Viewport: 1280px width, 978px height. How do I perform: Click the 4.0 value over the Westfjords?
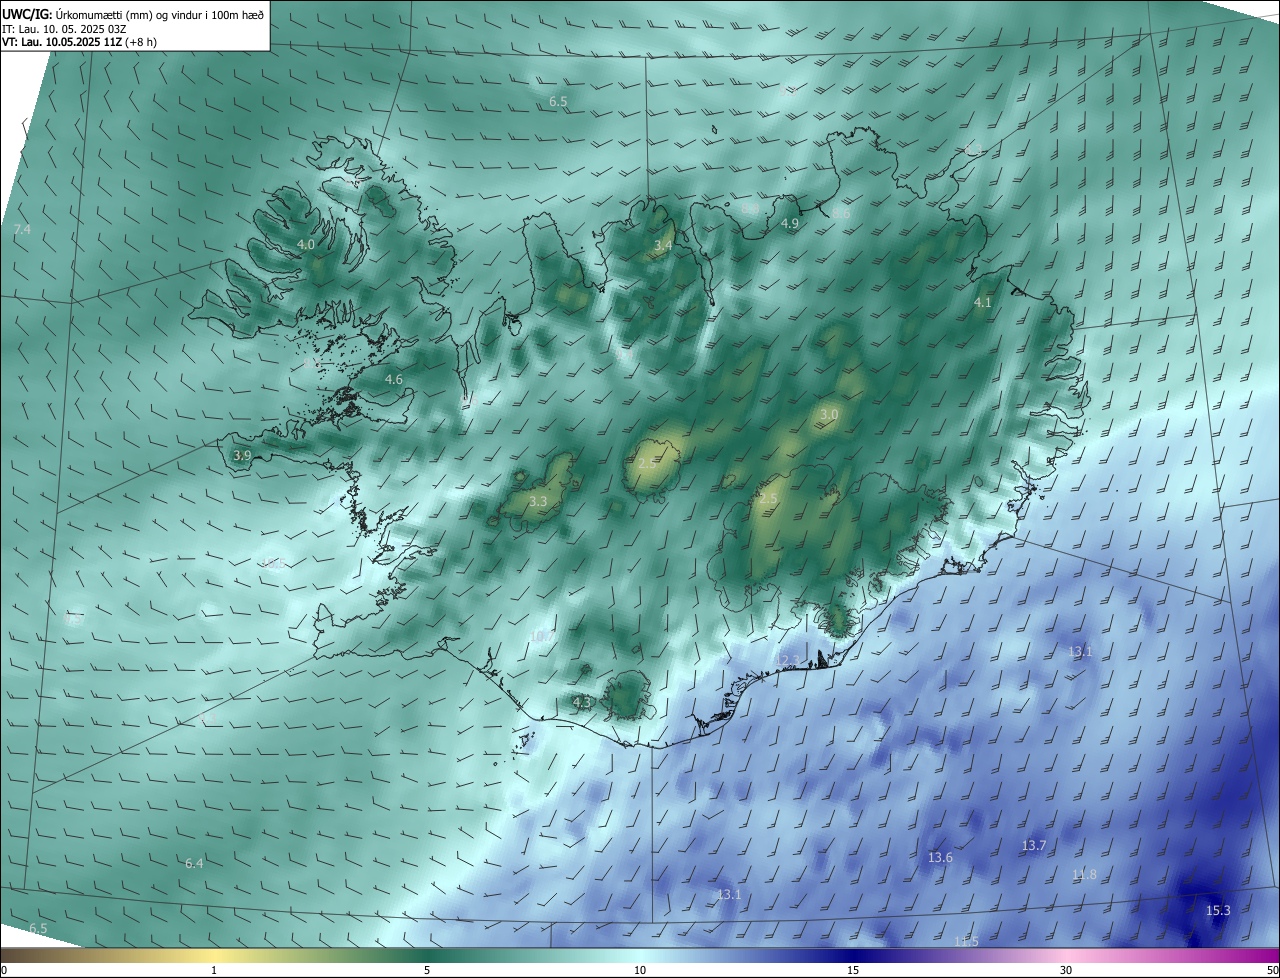[x=306, y=244]
